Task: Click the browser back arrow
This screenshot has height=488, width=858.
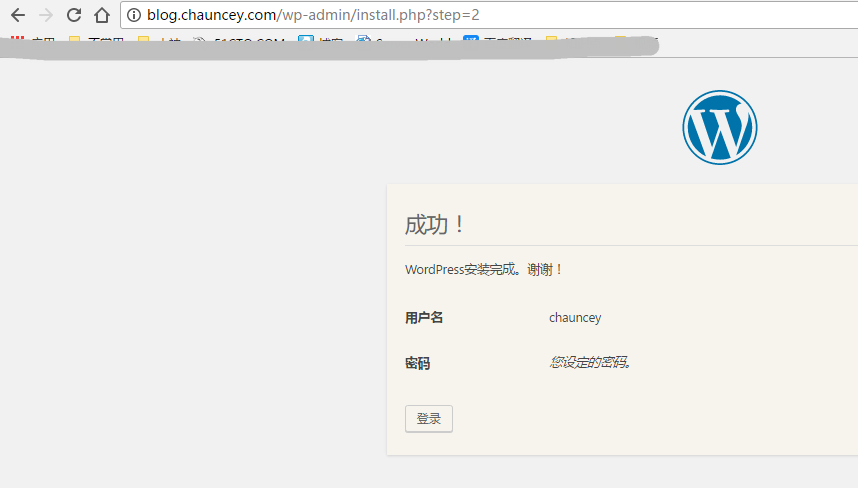Action: pyautogui.click(x=18, y=15)
